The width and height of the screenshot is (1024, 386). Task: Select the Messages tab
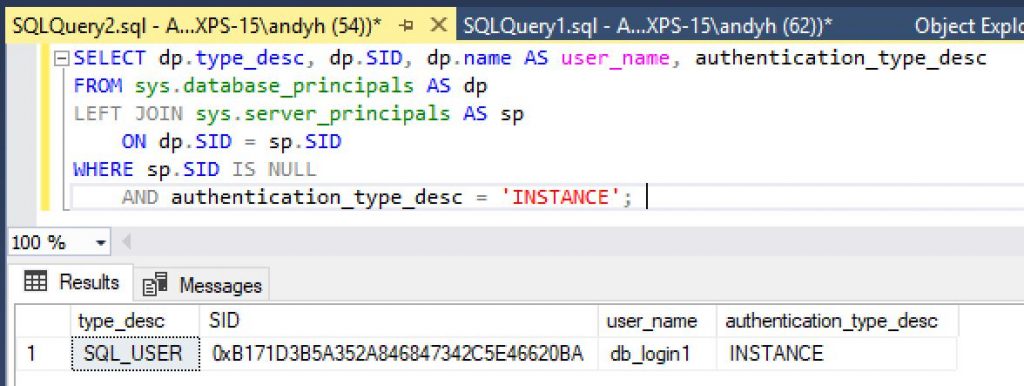coord(202,285)
